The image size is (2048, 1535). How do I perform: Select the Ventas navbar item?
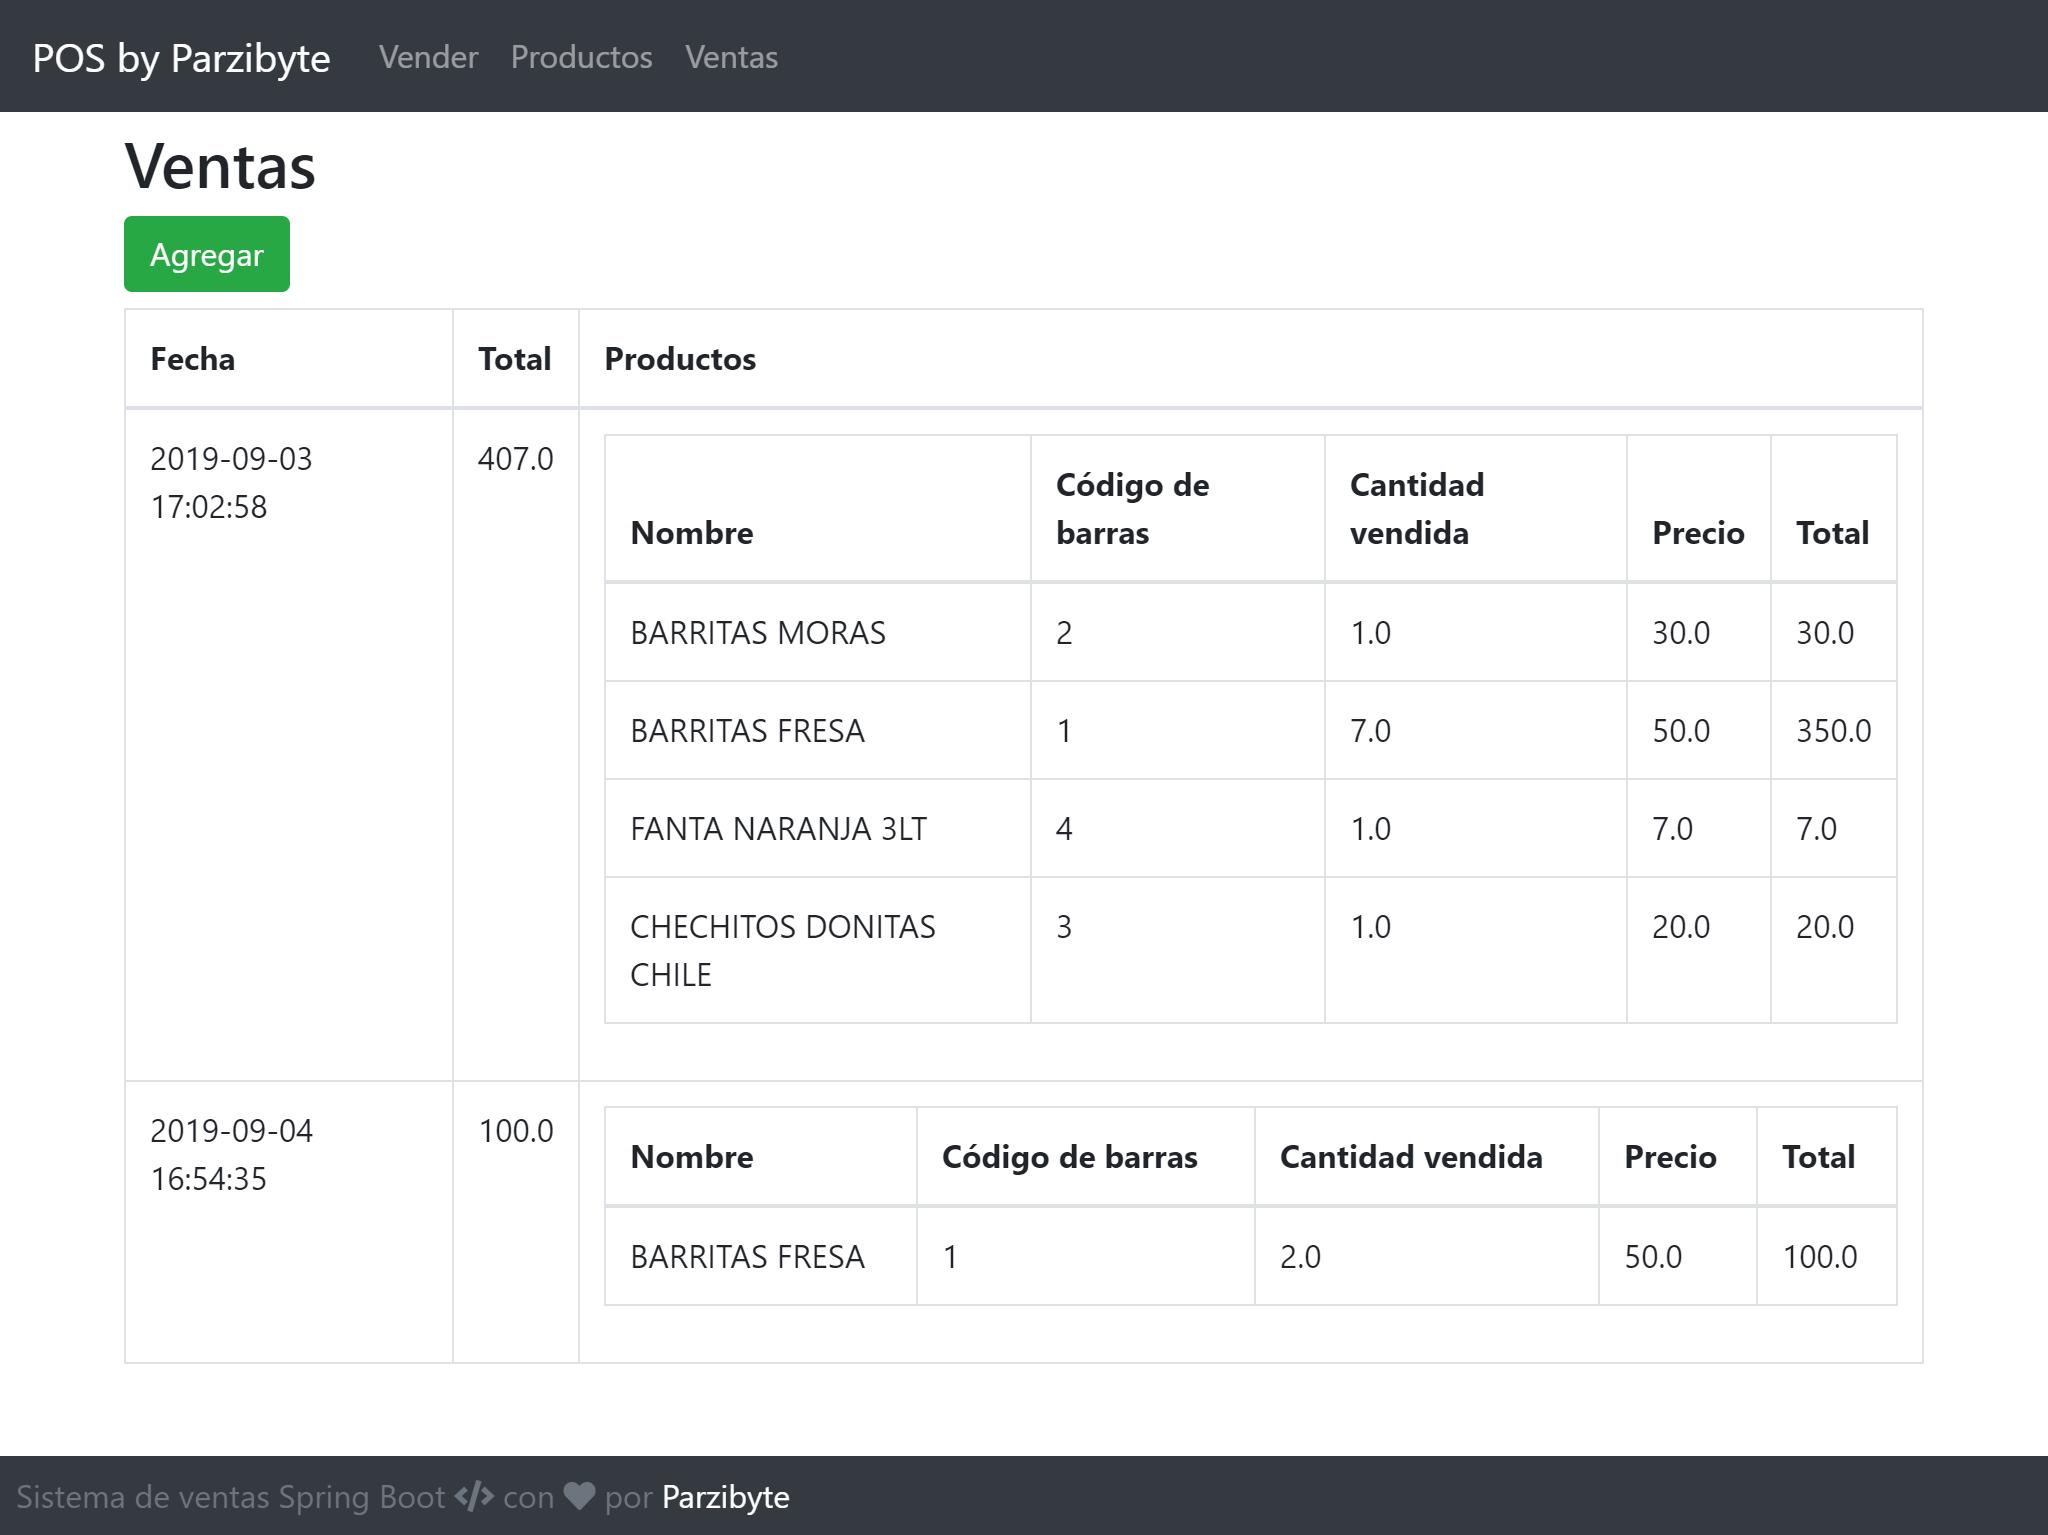coord(731,57)
